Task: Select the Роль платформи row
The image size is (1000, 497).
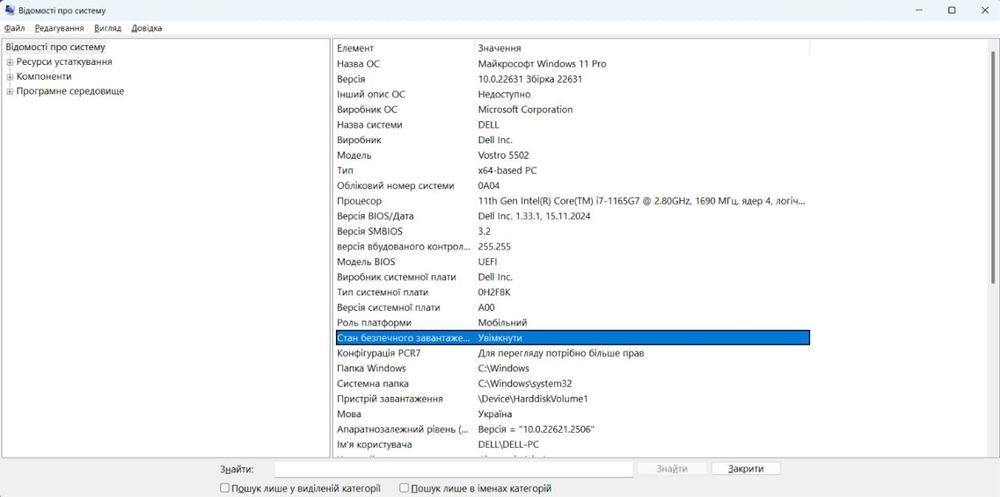Action: [573, 323]
